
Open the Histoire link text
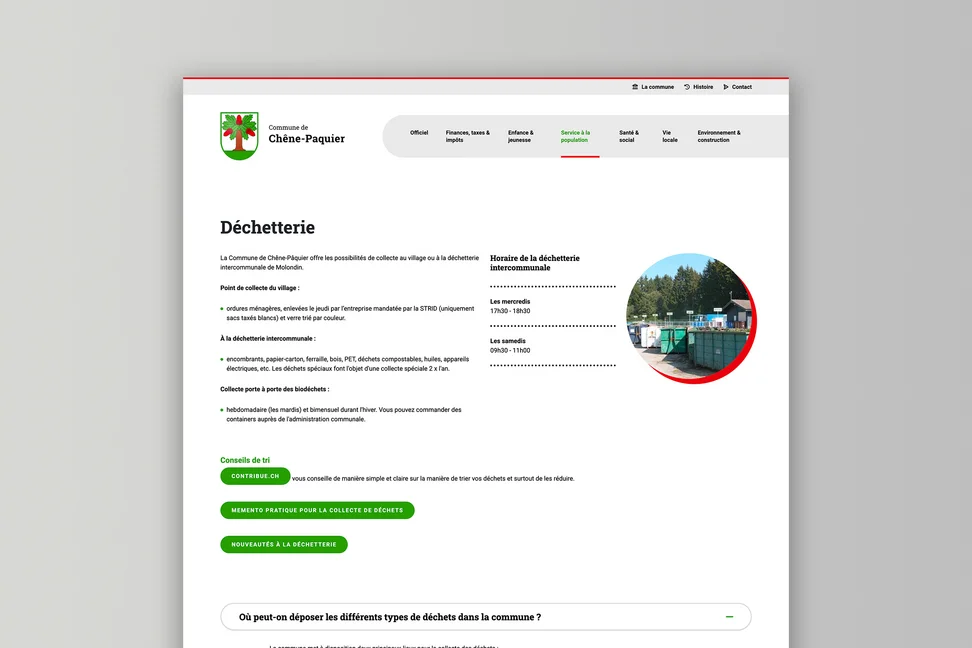(703, 87)
